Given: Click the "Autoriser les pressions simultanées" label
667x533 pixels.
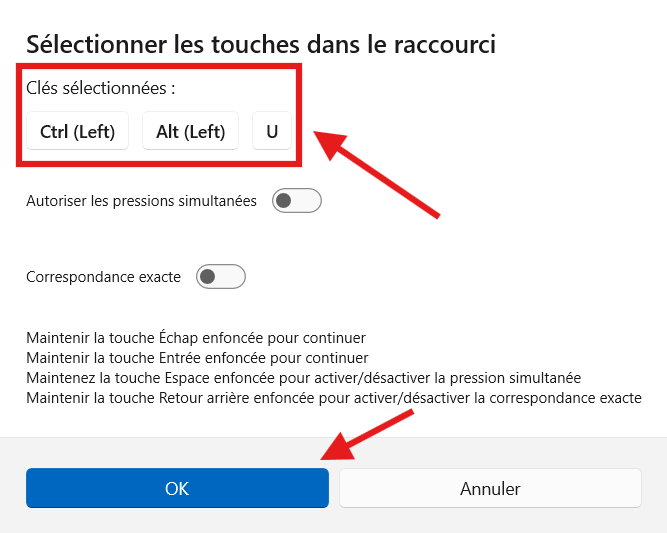Looking at the screenshot, I should click(141, 201).
